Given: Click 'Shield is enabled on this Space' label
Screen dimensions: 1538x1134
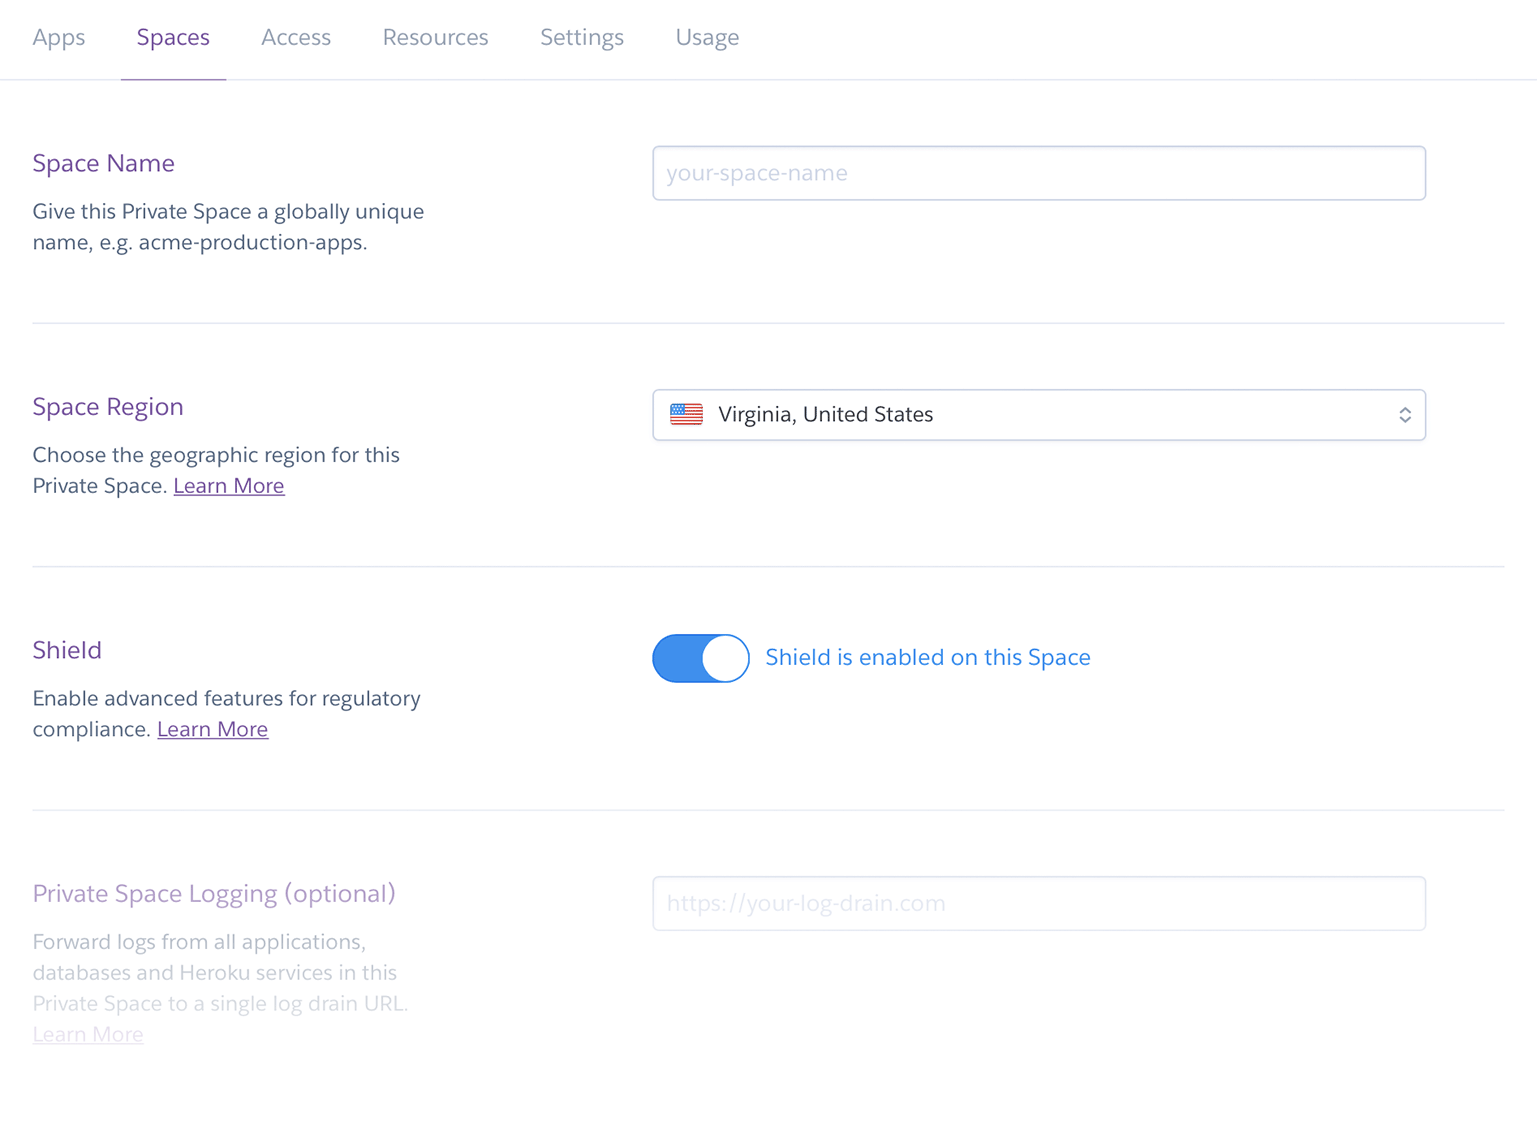Looking at the screenshot, I should (x=928, y=658).
